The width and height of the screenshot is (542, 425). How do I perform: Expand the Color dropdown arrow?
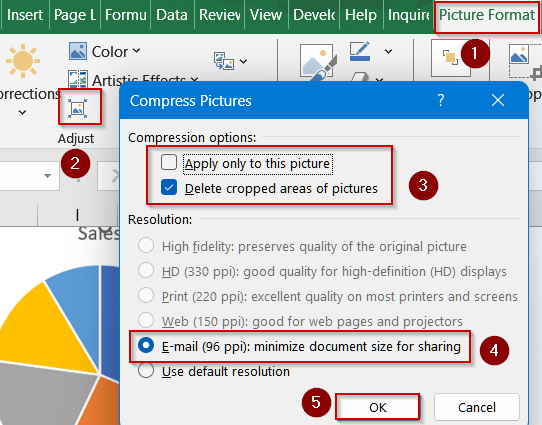click(x=137, y=51)
